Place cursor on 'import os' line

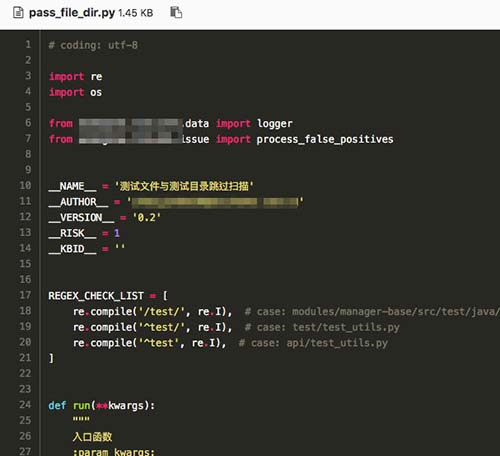point(76,92)
